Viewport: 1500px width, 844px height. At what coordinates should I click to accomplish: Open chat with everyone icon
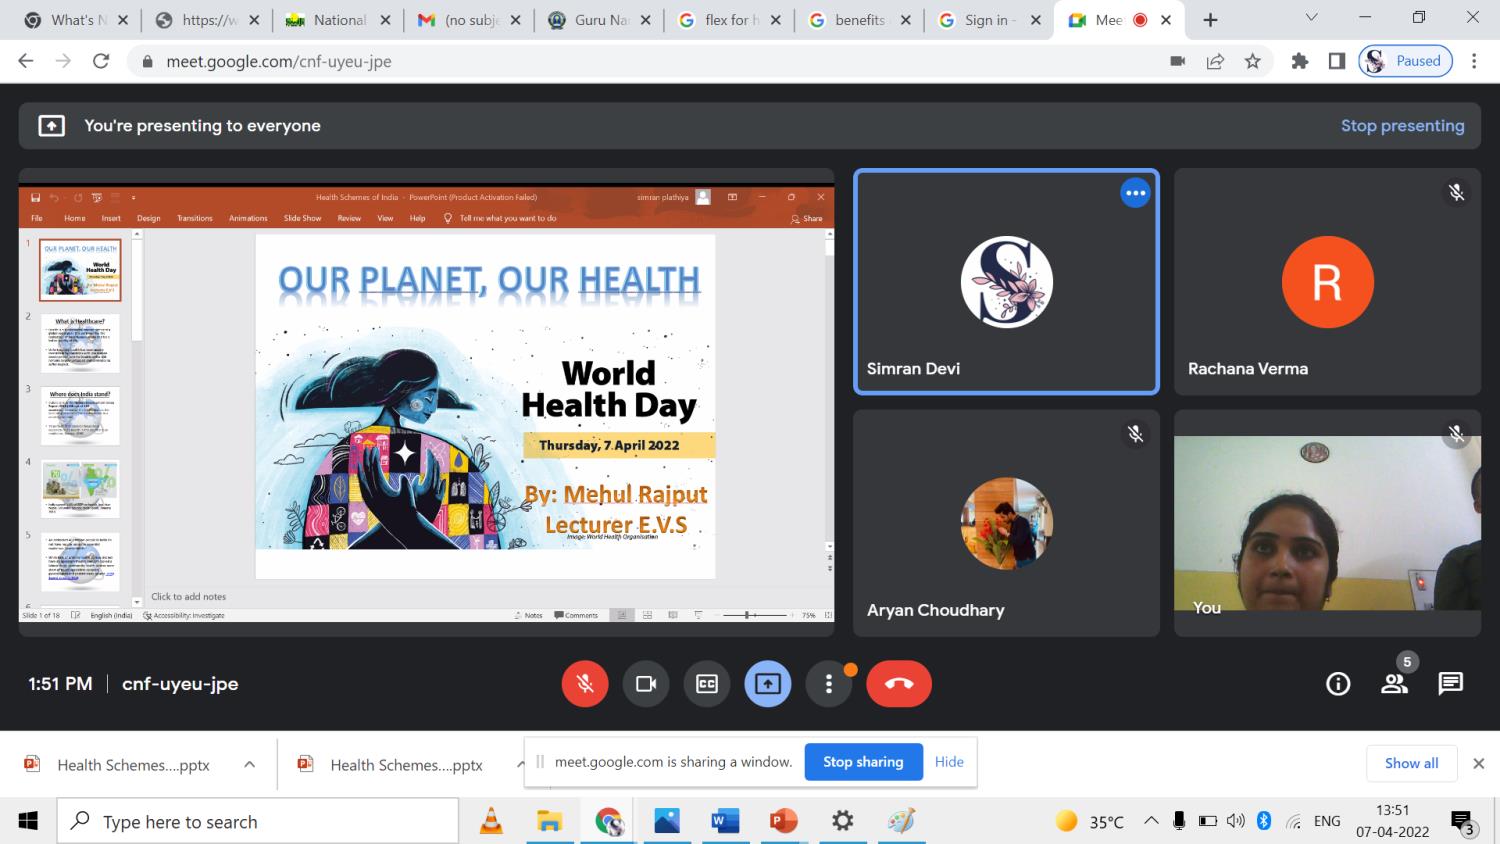coord(1450,684)
